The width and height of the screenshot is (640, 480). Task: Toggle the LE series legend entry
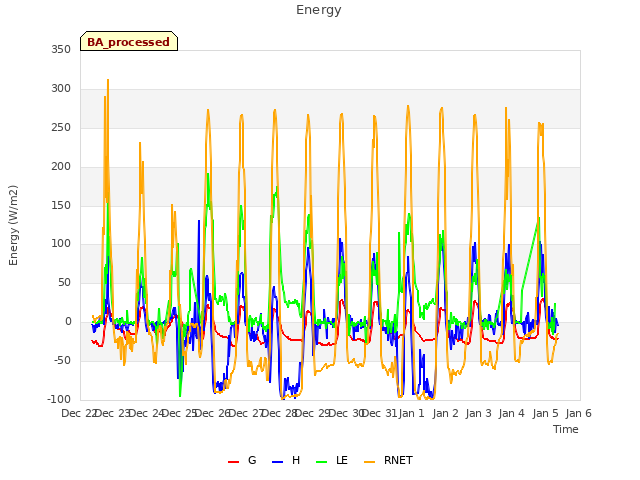coord(332,460)
